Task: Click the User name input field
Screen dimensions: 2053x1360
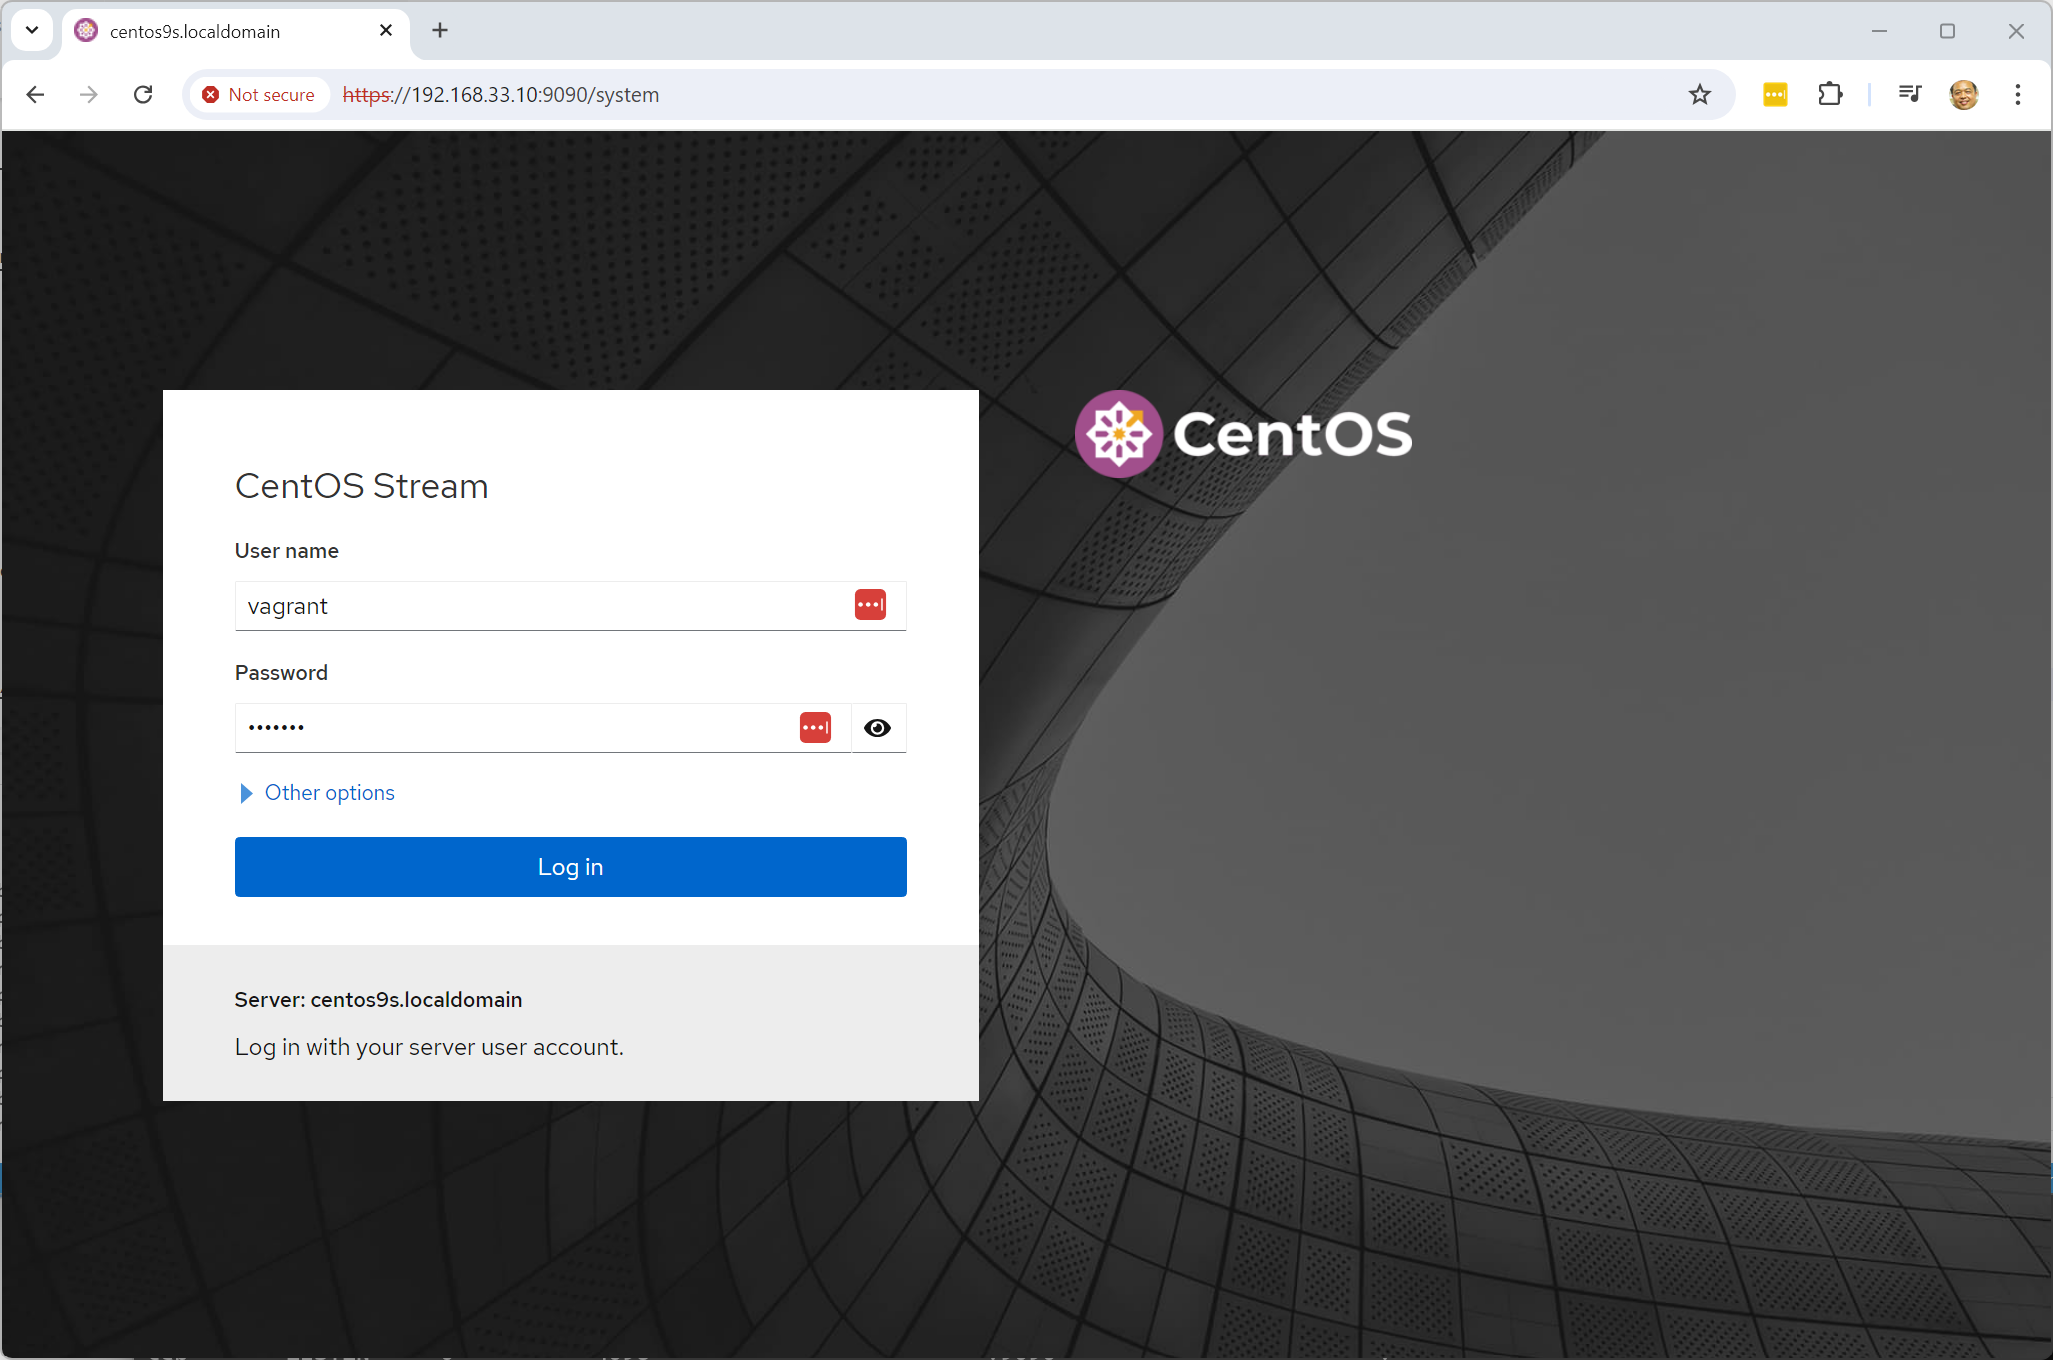Action: 540,606
